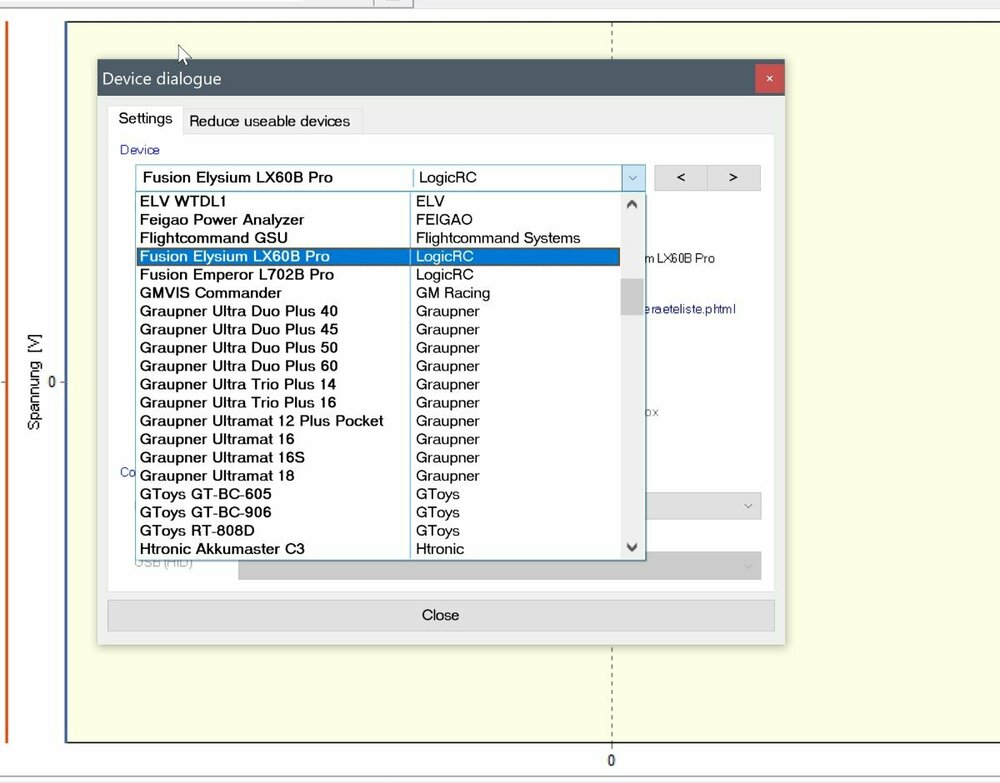Click the previous device '<' button

679,177
